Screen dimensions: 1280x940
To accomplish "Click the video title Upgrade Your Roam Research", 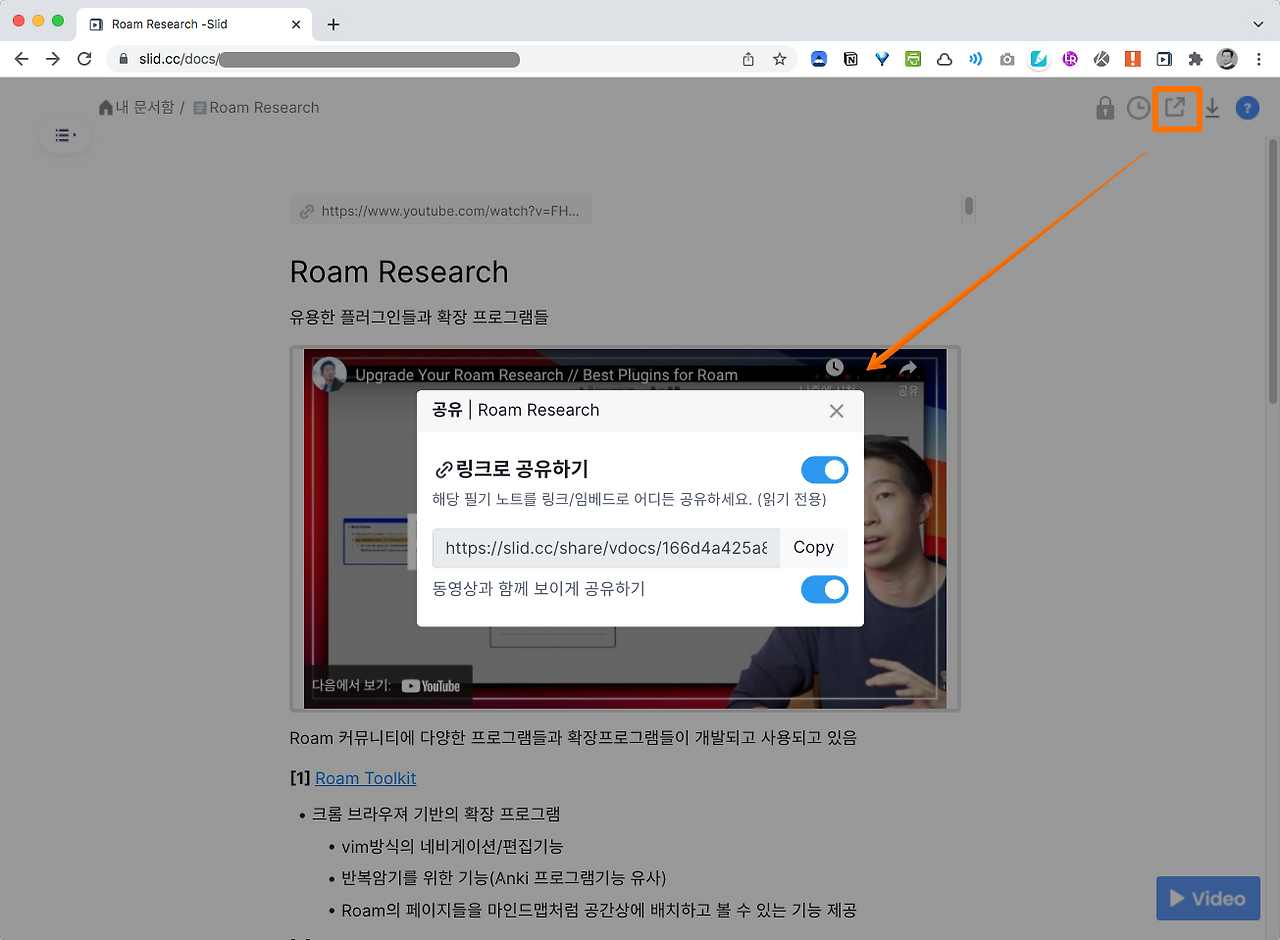I will point(546,376).
